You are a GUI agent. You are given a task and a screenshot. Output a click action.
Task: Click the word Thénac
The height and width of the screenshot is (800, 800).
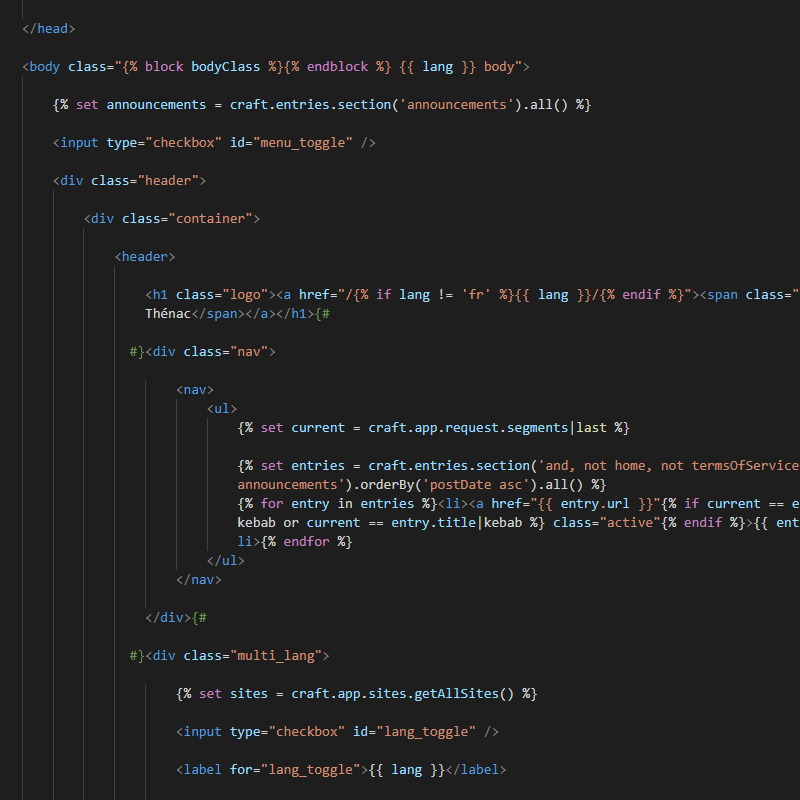[168, 314]
